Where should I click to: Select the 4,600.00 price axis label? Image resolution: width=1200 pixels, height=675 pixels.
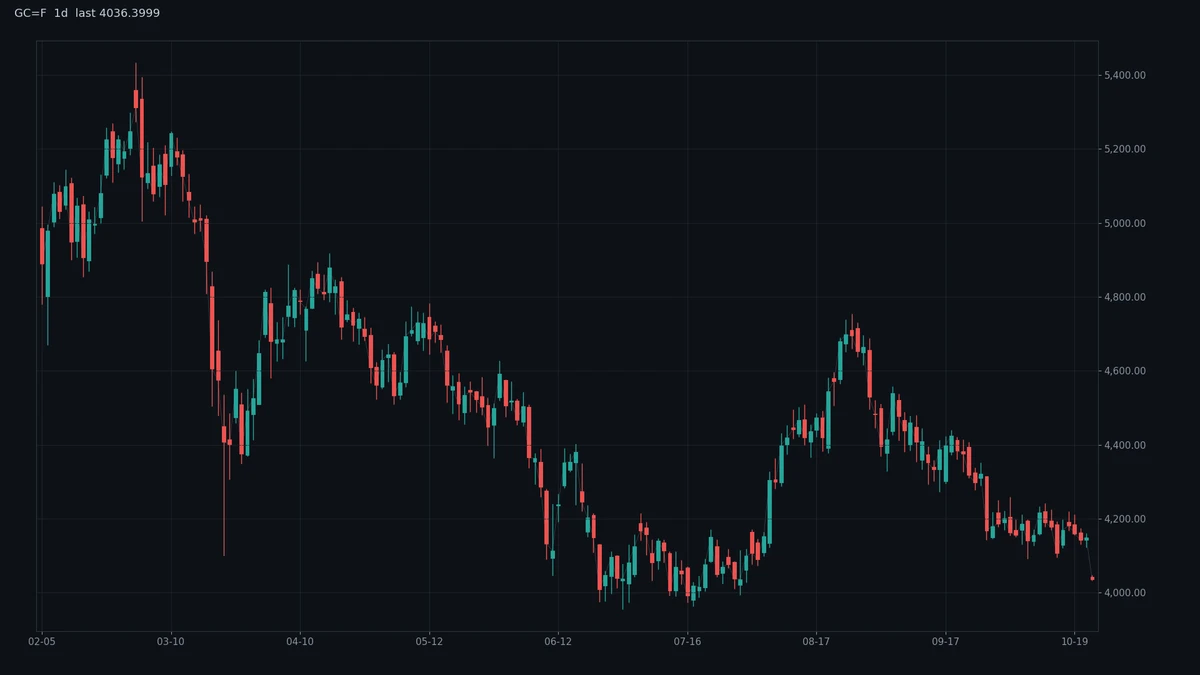[1125, 371]
